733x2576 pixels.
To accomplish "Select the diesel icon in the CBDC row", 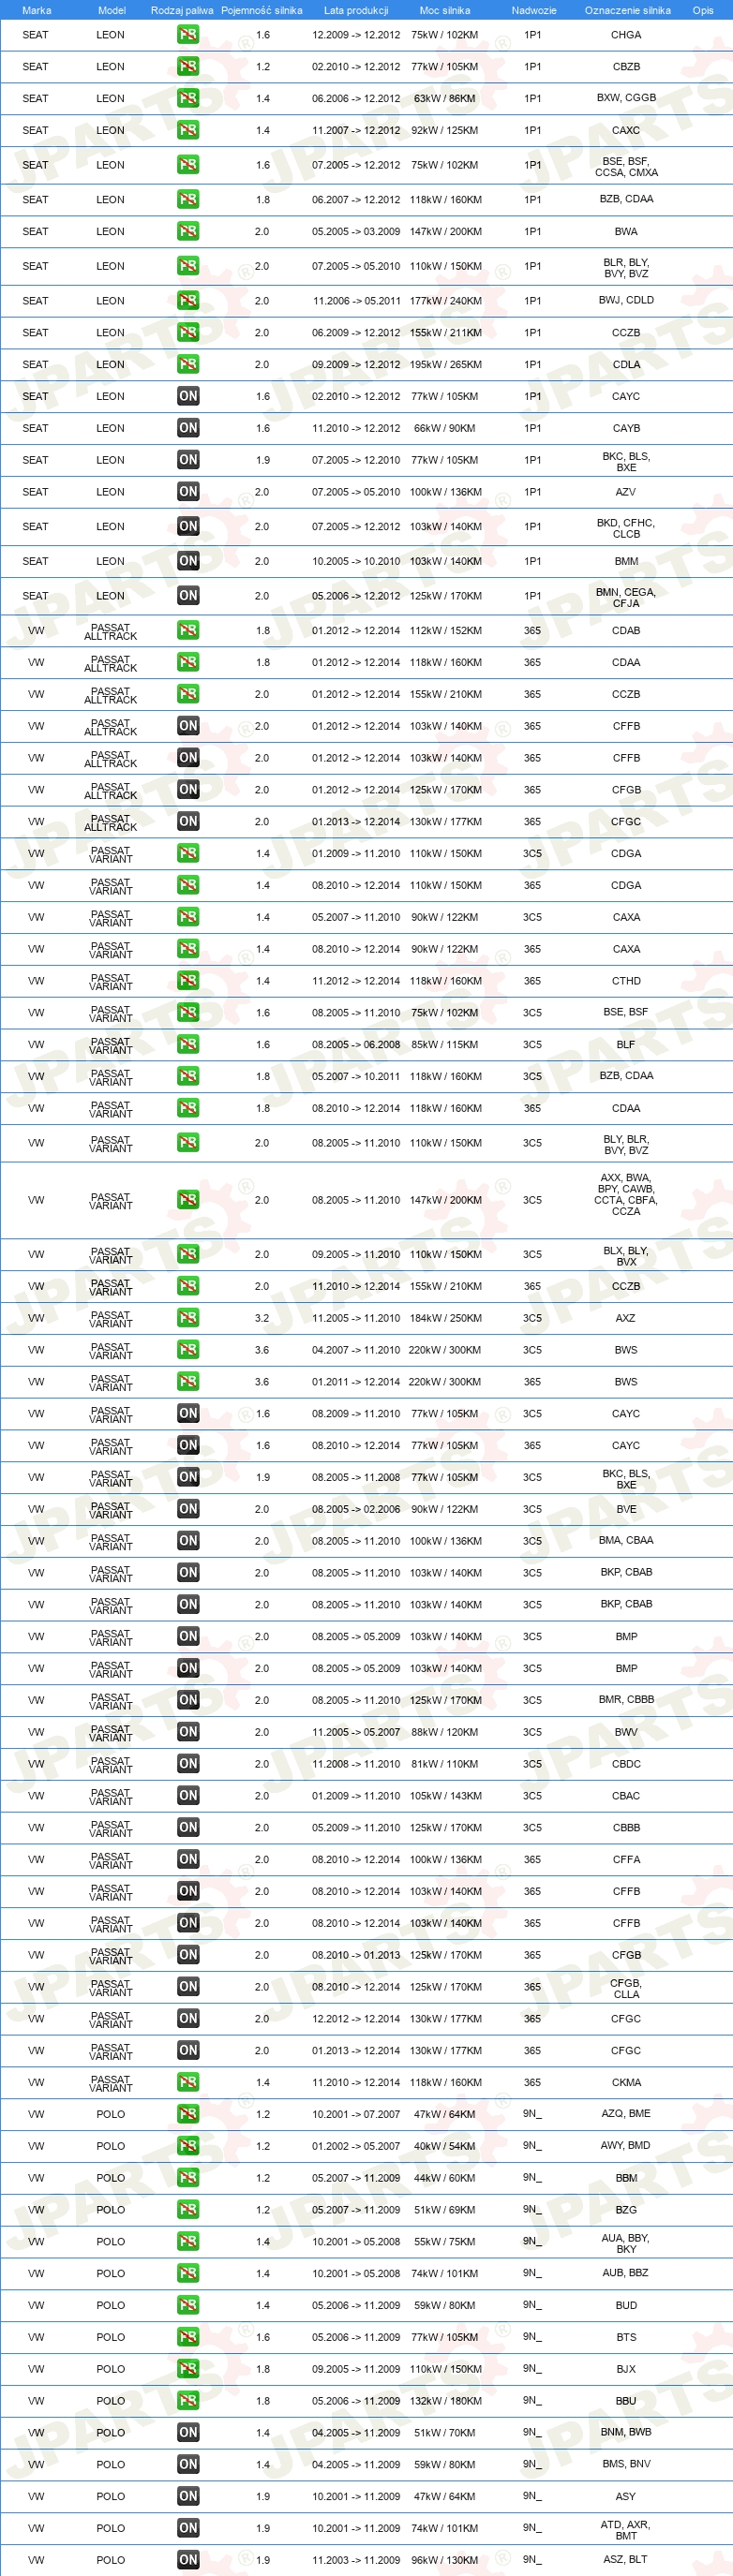I will (x=188, y=1764).
